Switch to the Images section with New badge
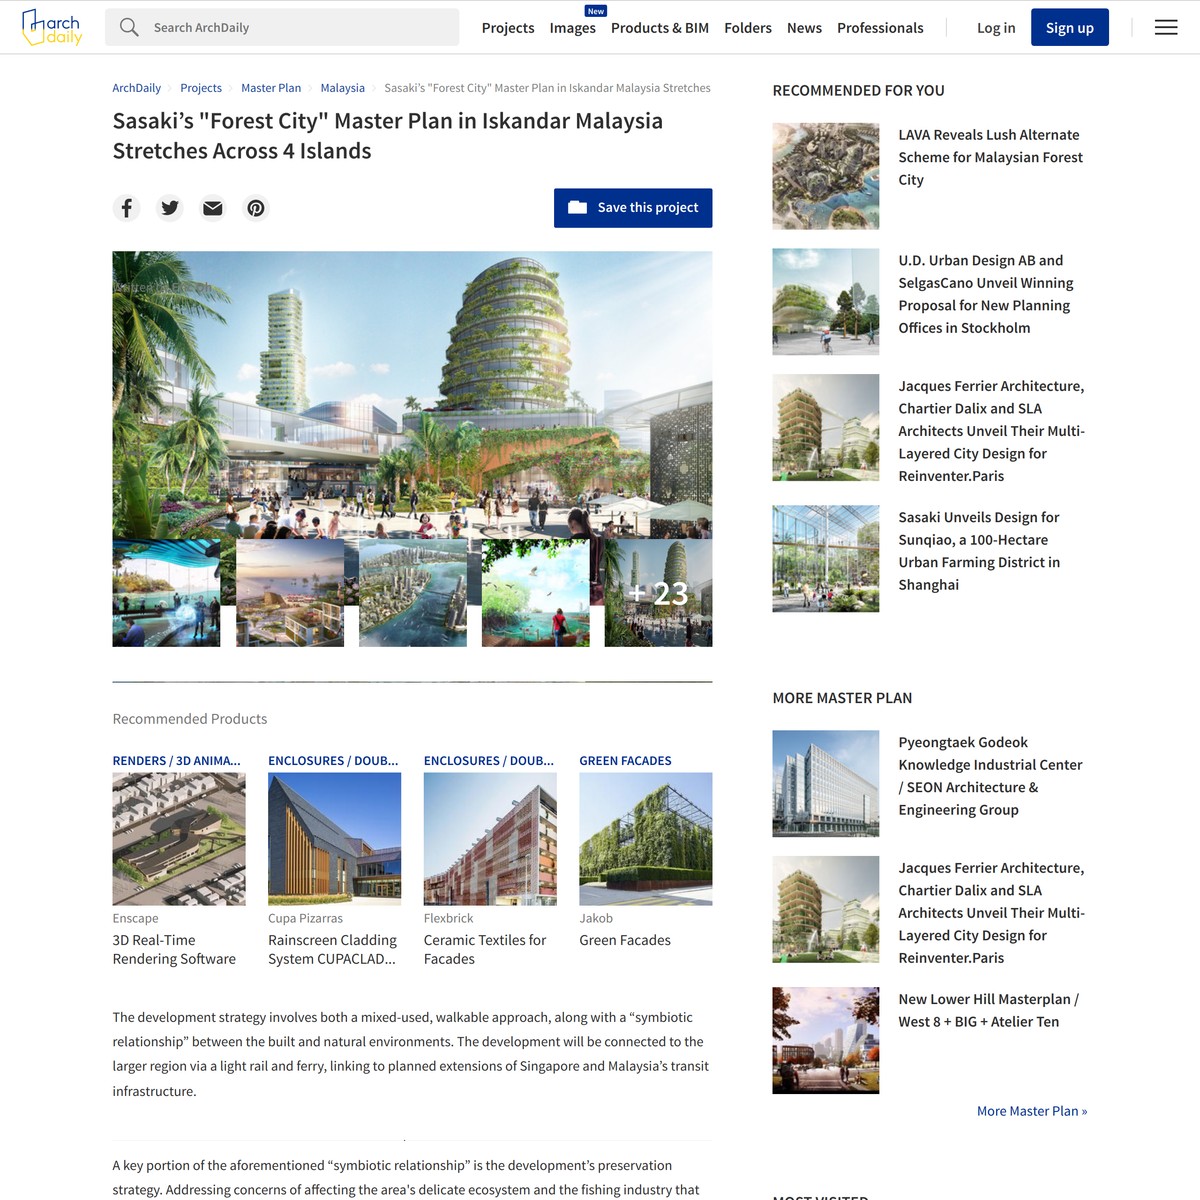Screen dimensions: 1200x1200 (572, 28)
